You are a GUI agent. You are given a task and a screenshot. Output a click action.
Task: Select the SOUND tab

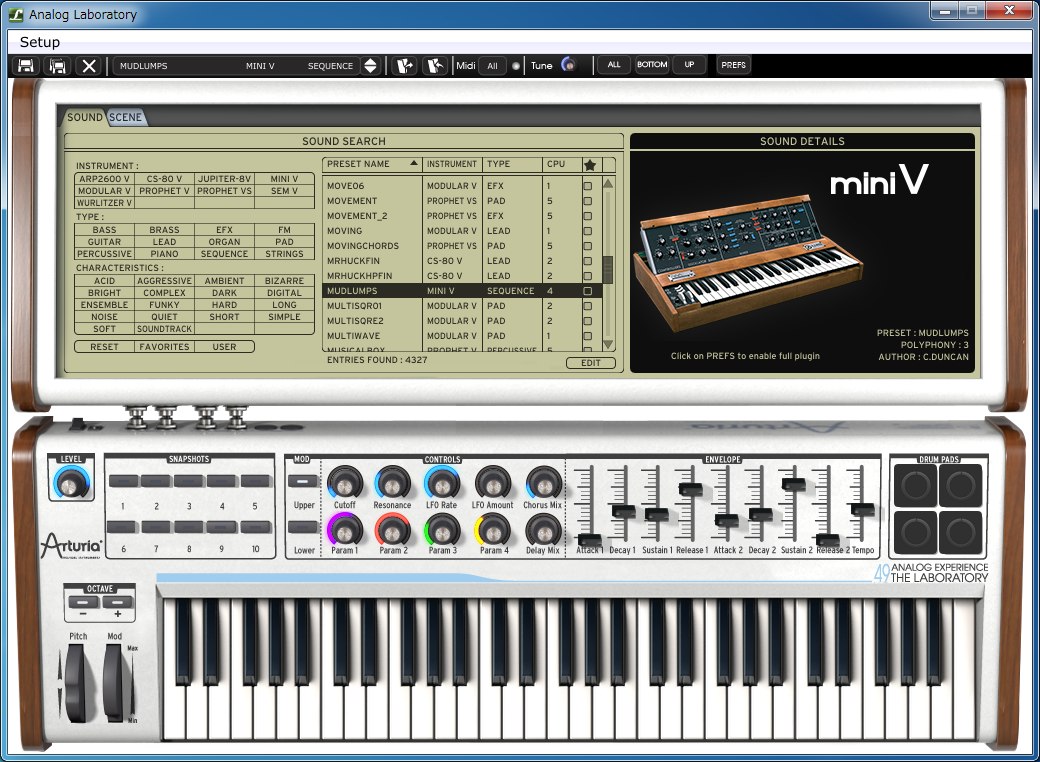coord(85,117)
